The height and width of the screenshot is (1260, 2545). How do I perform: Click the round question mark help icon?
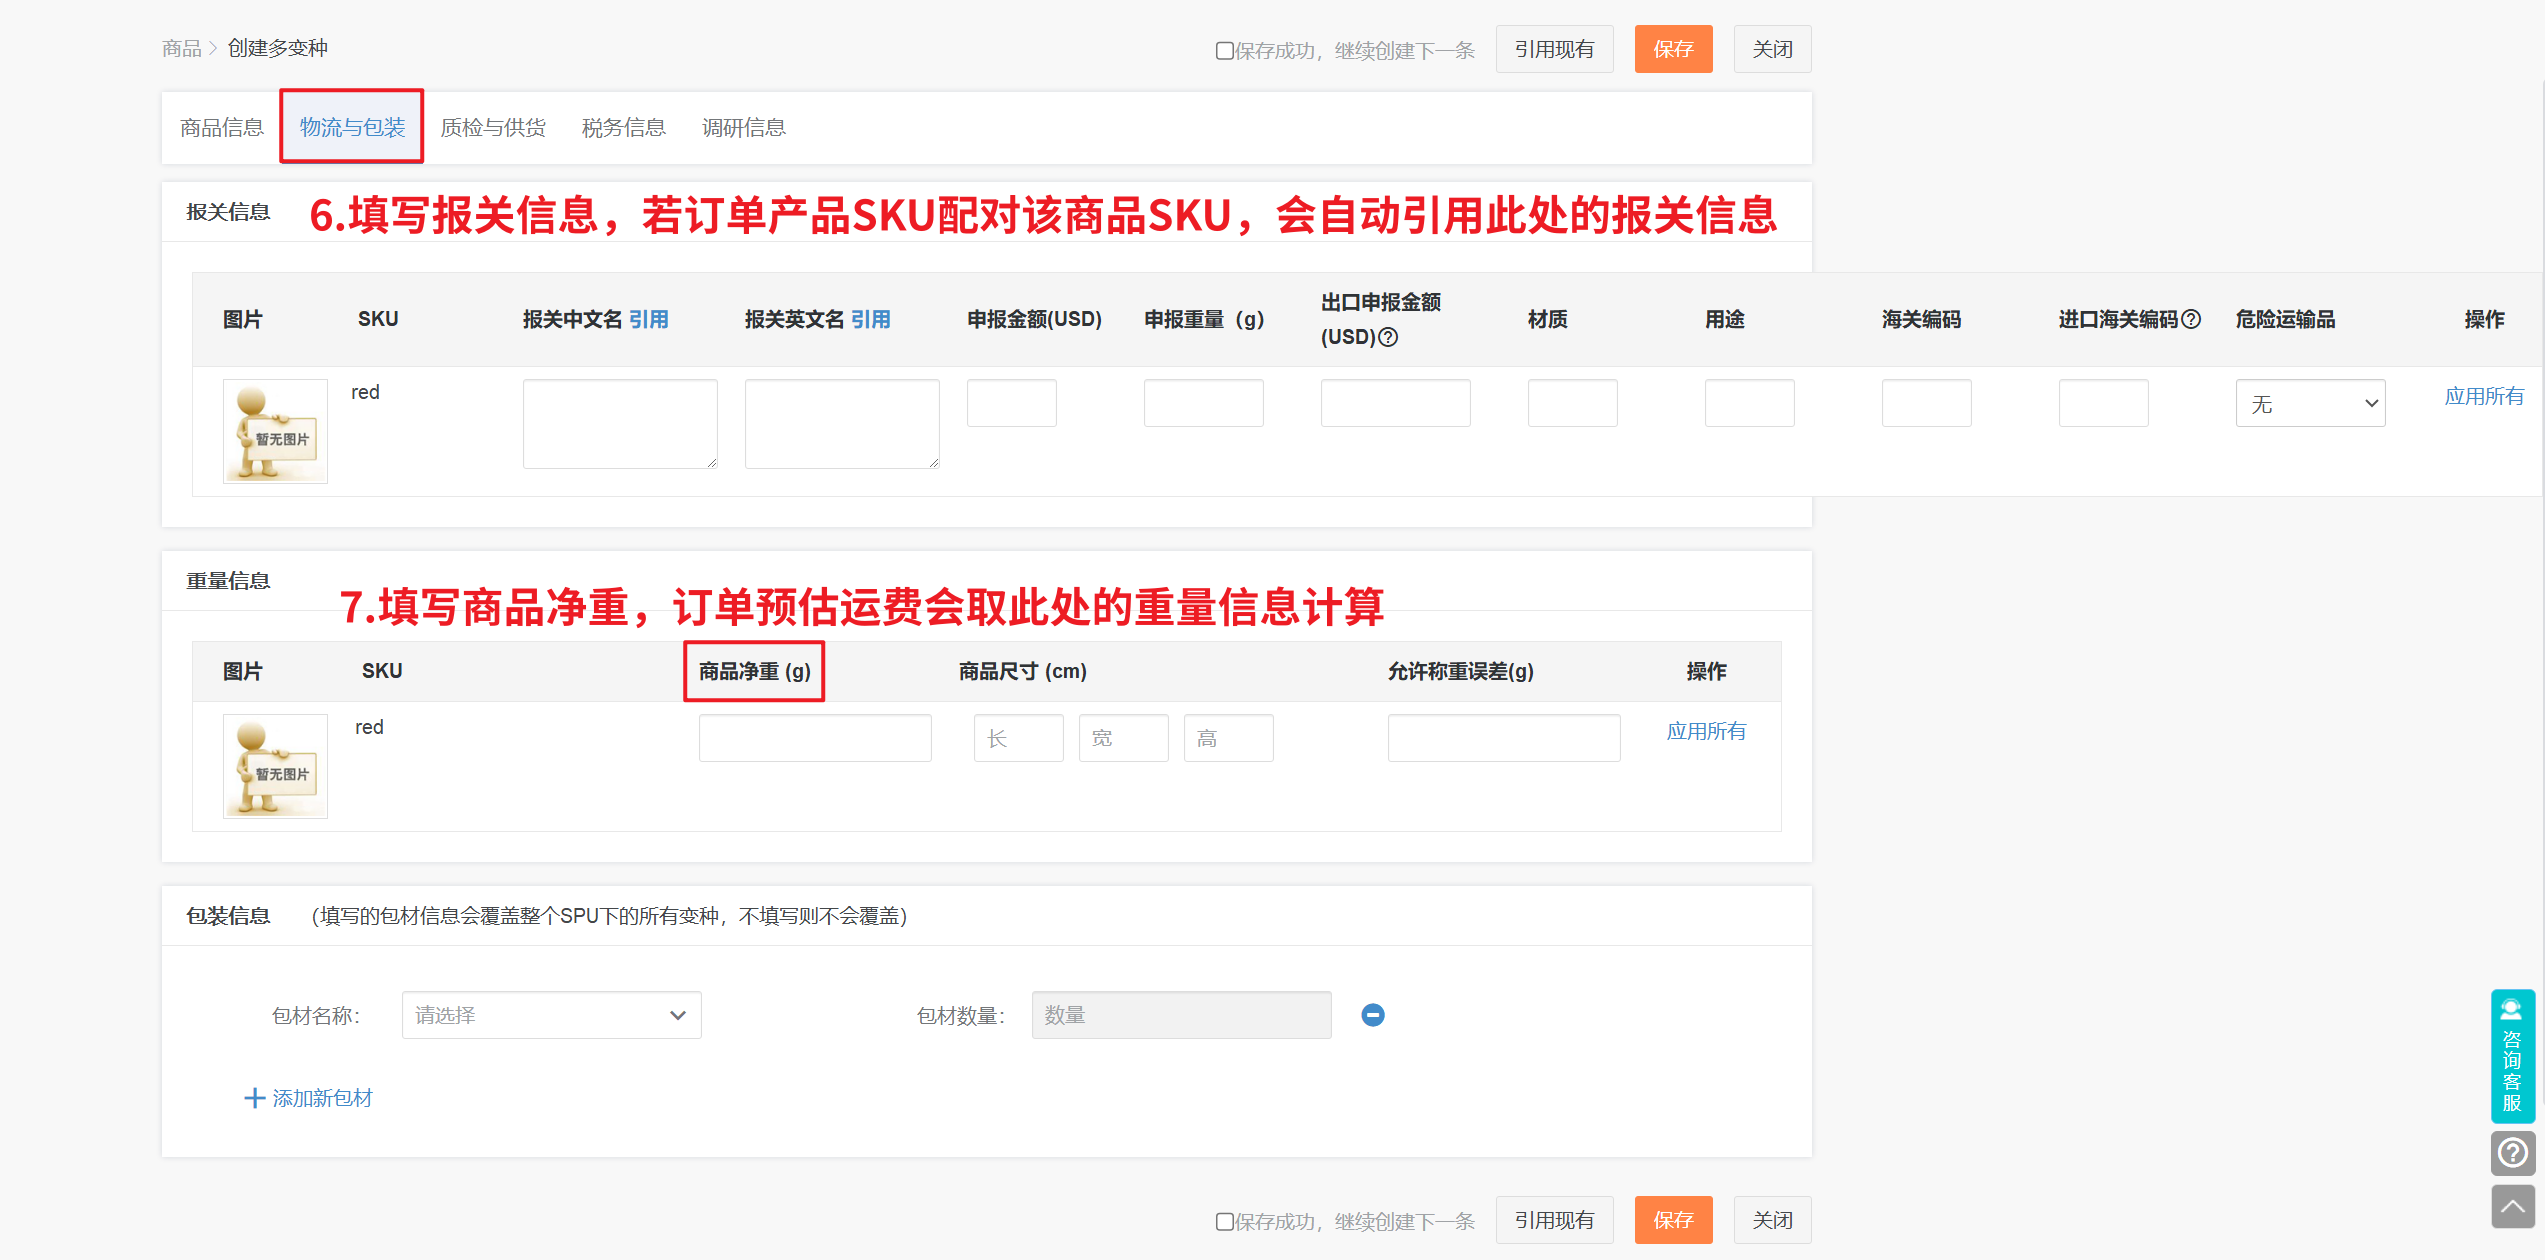tap(2512, 1153)
